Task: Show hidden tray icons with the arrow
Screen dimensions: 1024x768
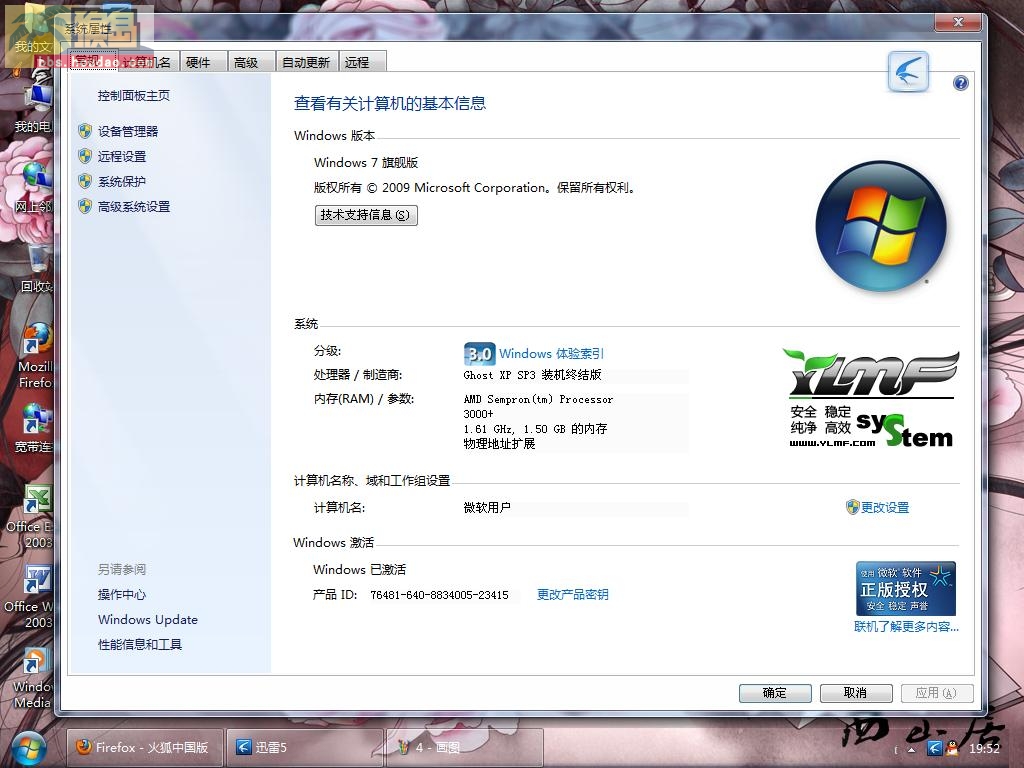Action: (x=912, y=750)
